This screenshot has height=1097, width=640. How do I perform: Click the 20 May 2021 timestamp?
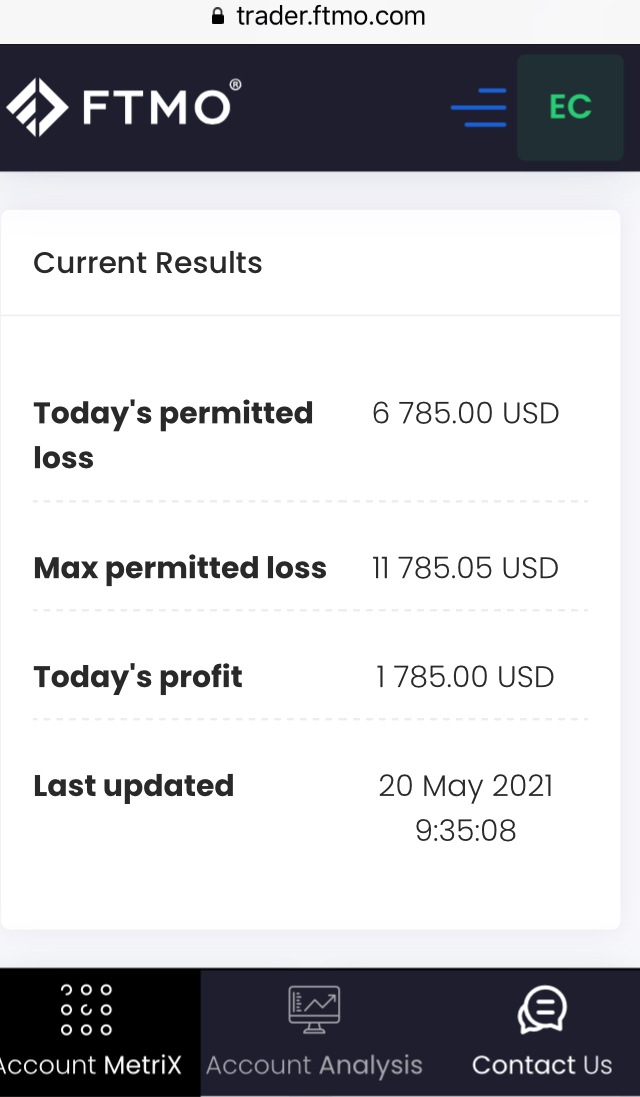click(466, 786)
